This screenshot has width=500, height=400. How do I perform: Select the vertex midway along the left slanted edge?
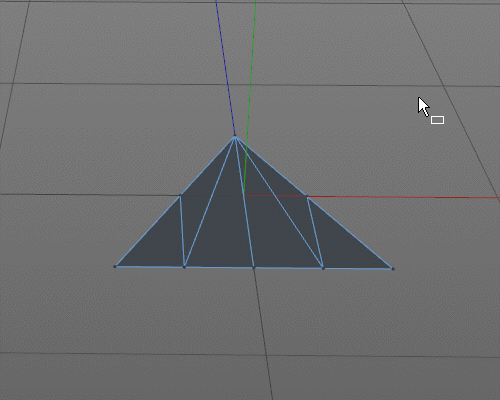tap(180, 195)
